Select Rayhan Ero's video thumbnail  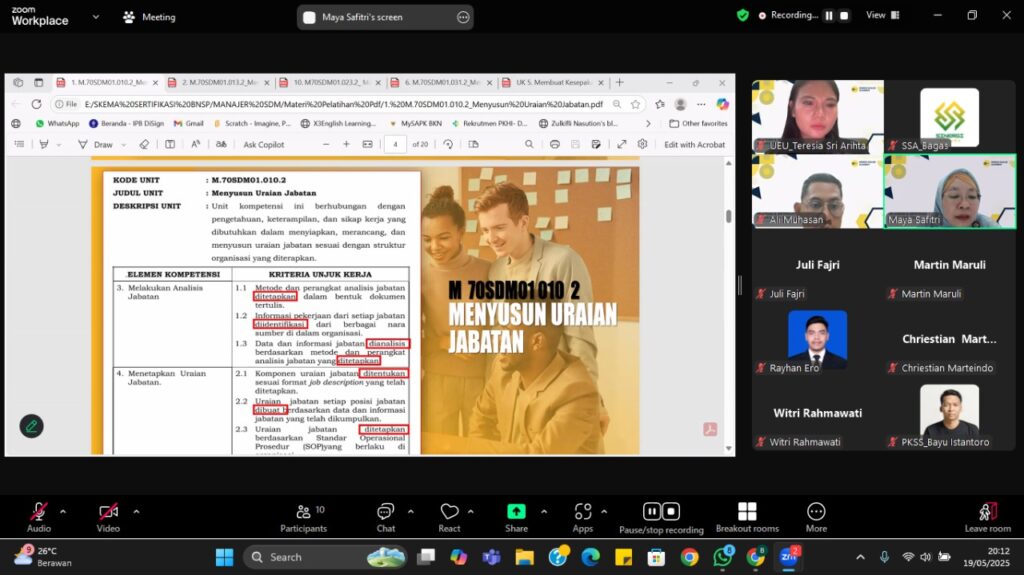click(x=817, y=340)
